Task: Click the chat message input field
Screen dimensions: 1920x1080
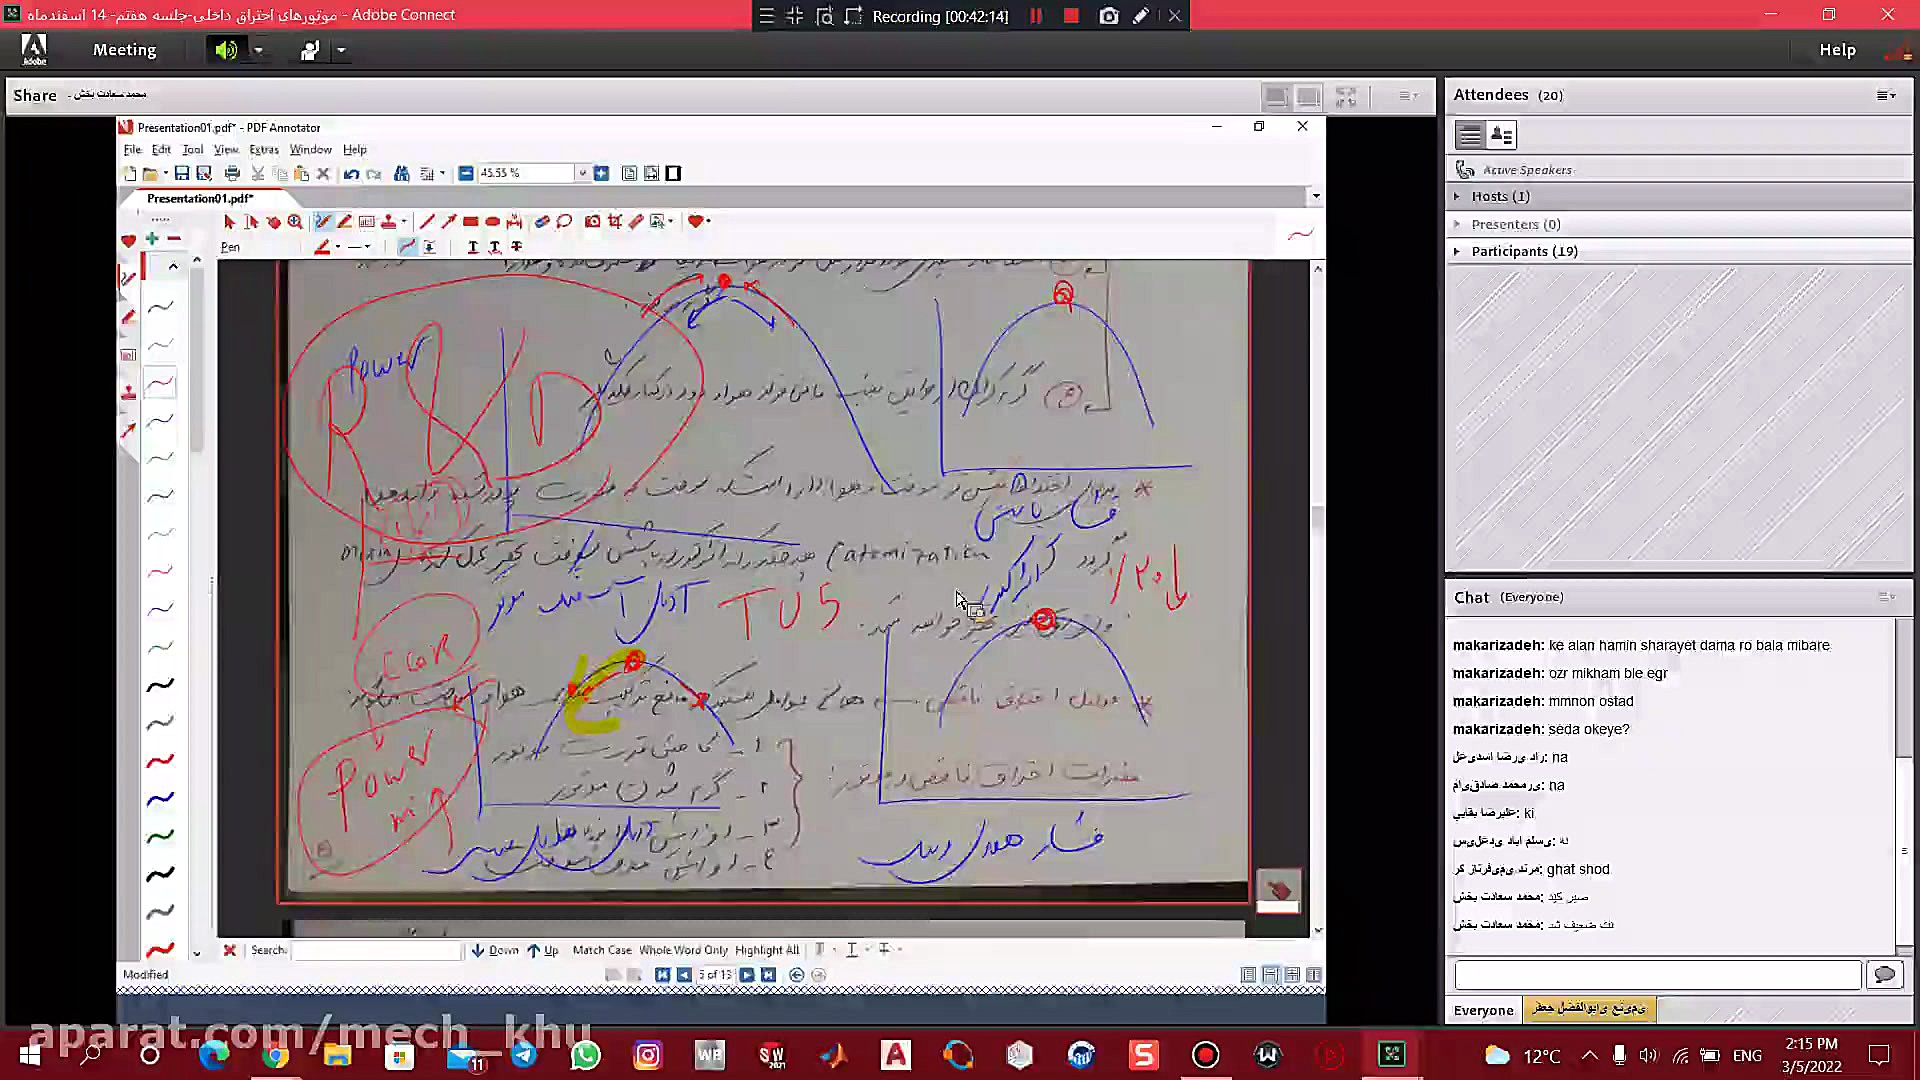Action: click(x=1657, y=975)
